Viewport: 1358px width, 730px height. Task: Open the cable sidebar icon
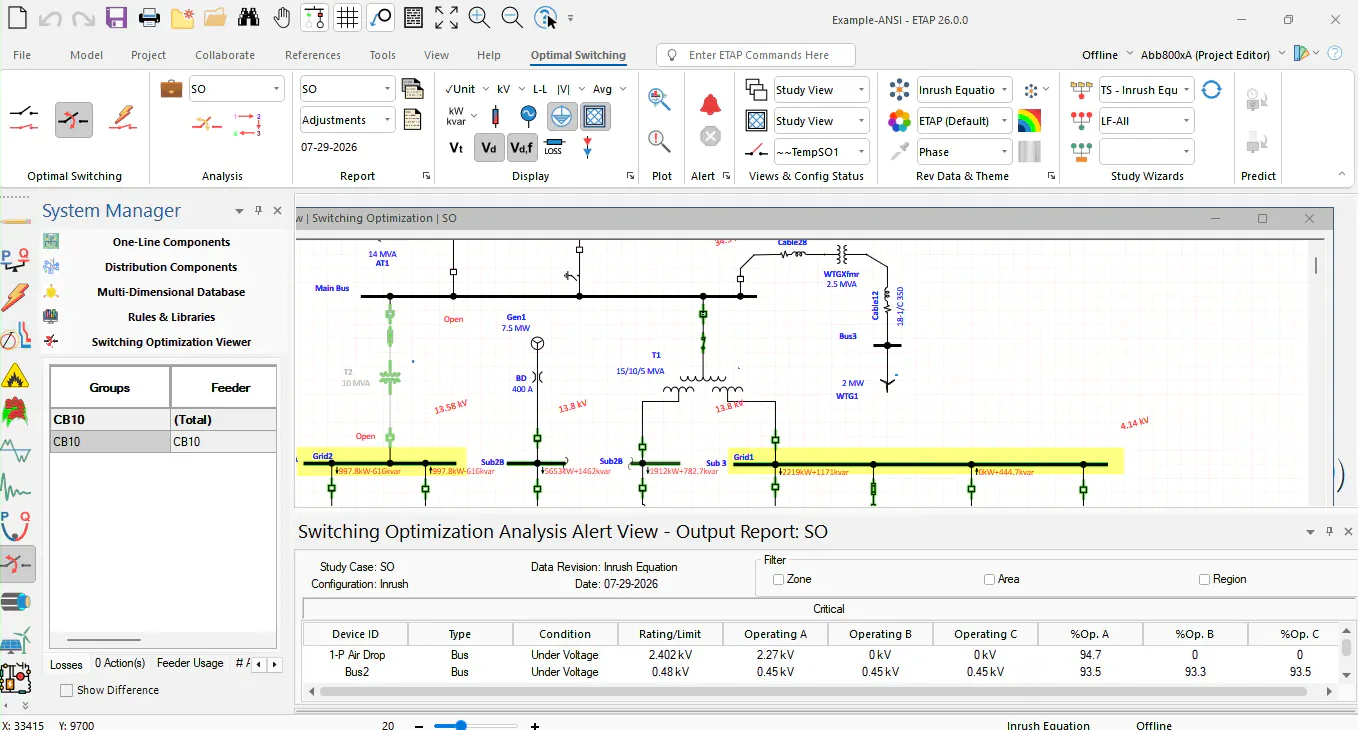[x=16, y=602]
